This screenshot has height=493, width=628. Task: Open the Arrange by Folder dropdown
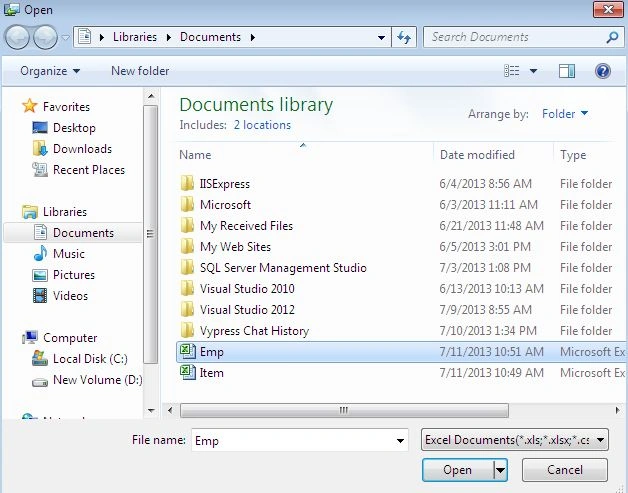point(565,114)
